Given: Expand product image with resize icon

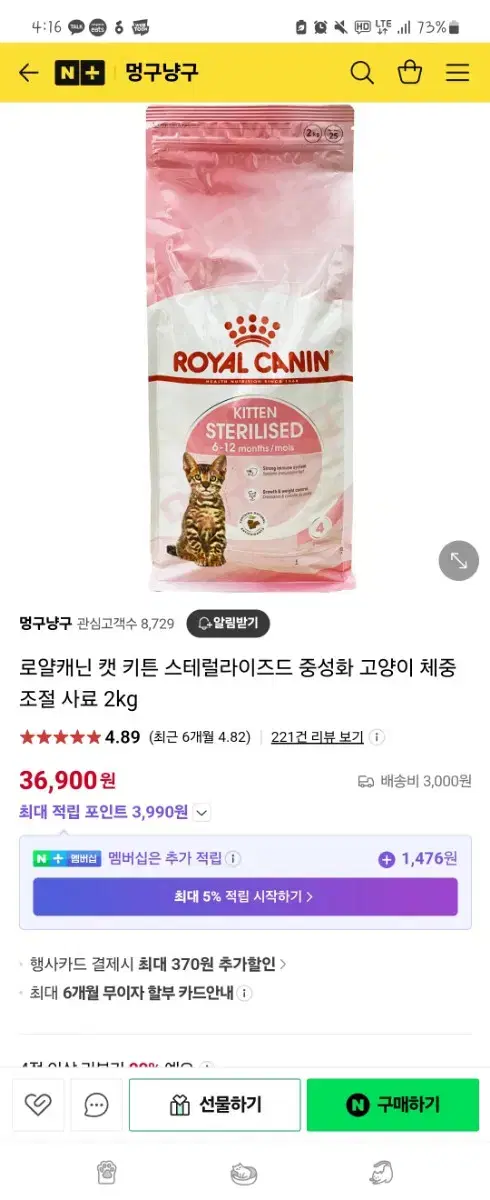Looking at the screenshot, I should coord(459,560).
